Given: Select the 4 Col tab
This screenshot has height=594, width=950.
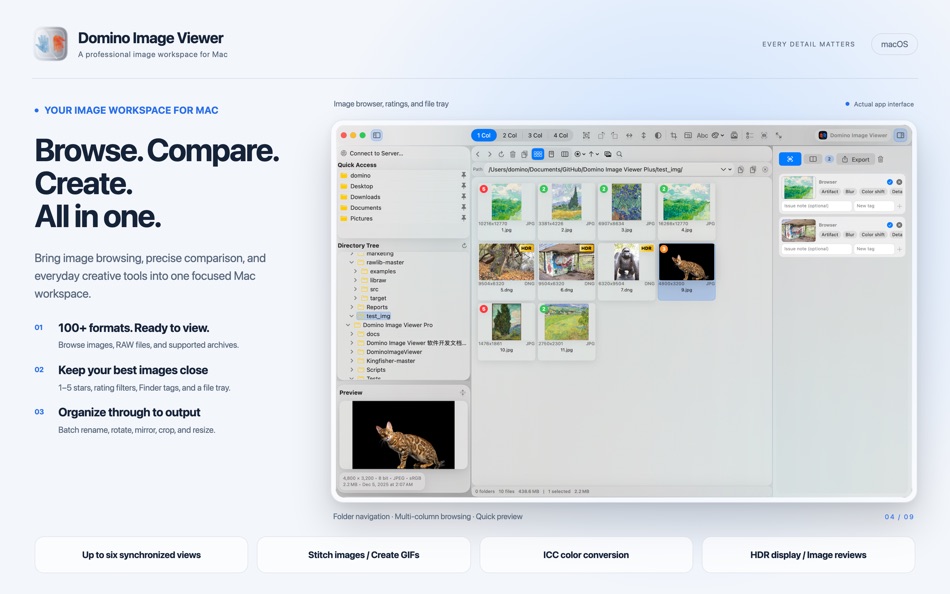Looking at the screenshot, I should click(x=560, y=135).
